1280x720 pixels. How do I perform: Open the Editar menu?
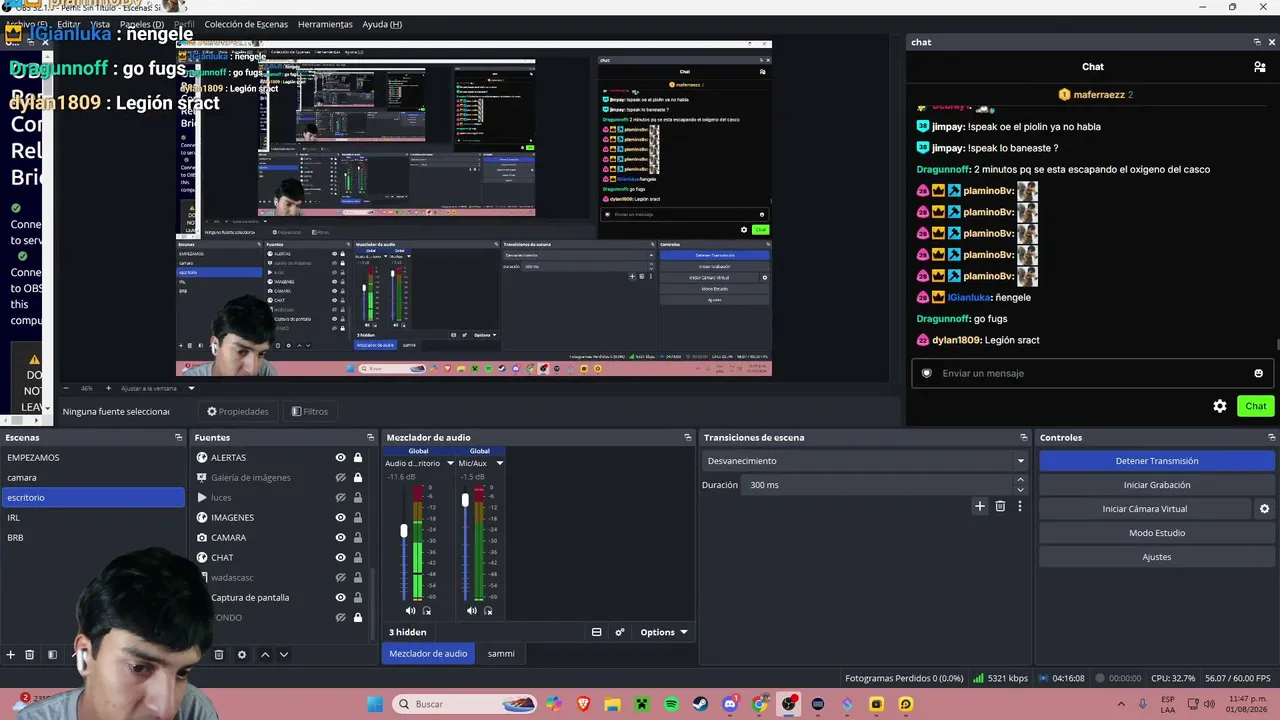(68, 24)
